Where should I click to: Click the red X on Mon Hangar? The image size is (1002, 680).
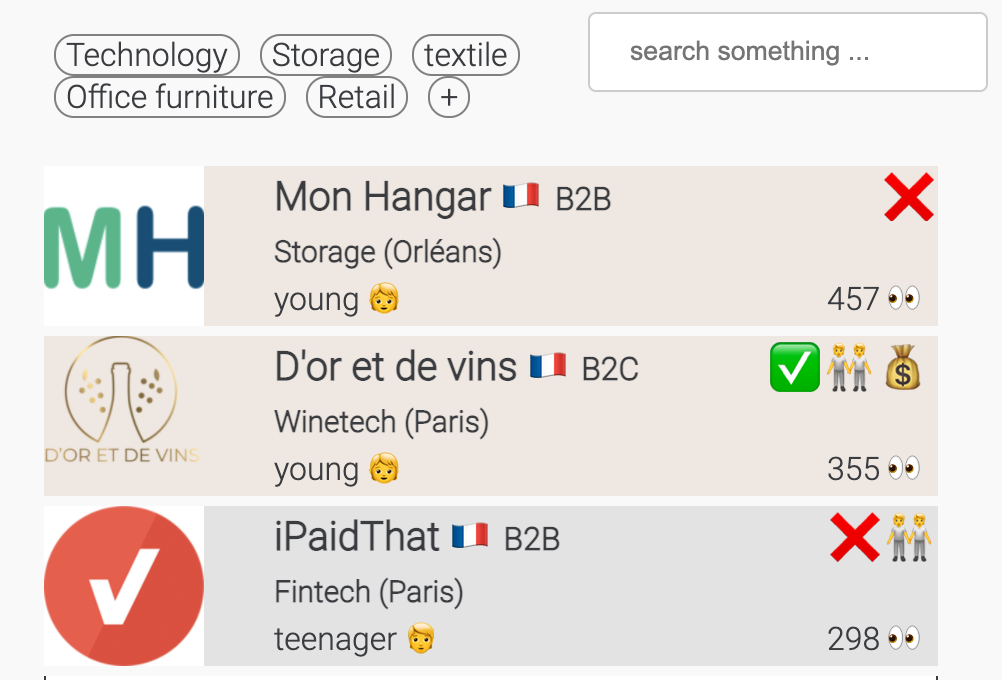[908, 197]
